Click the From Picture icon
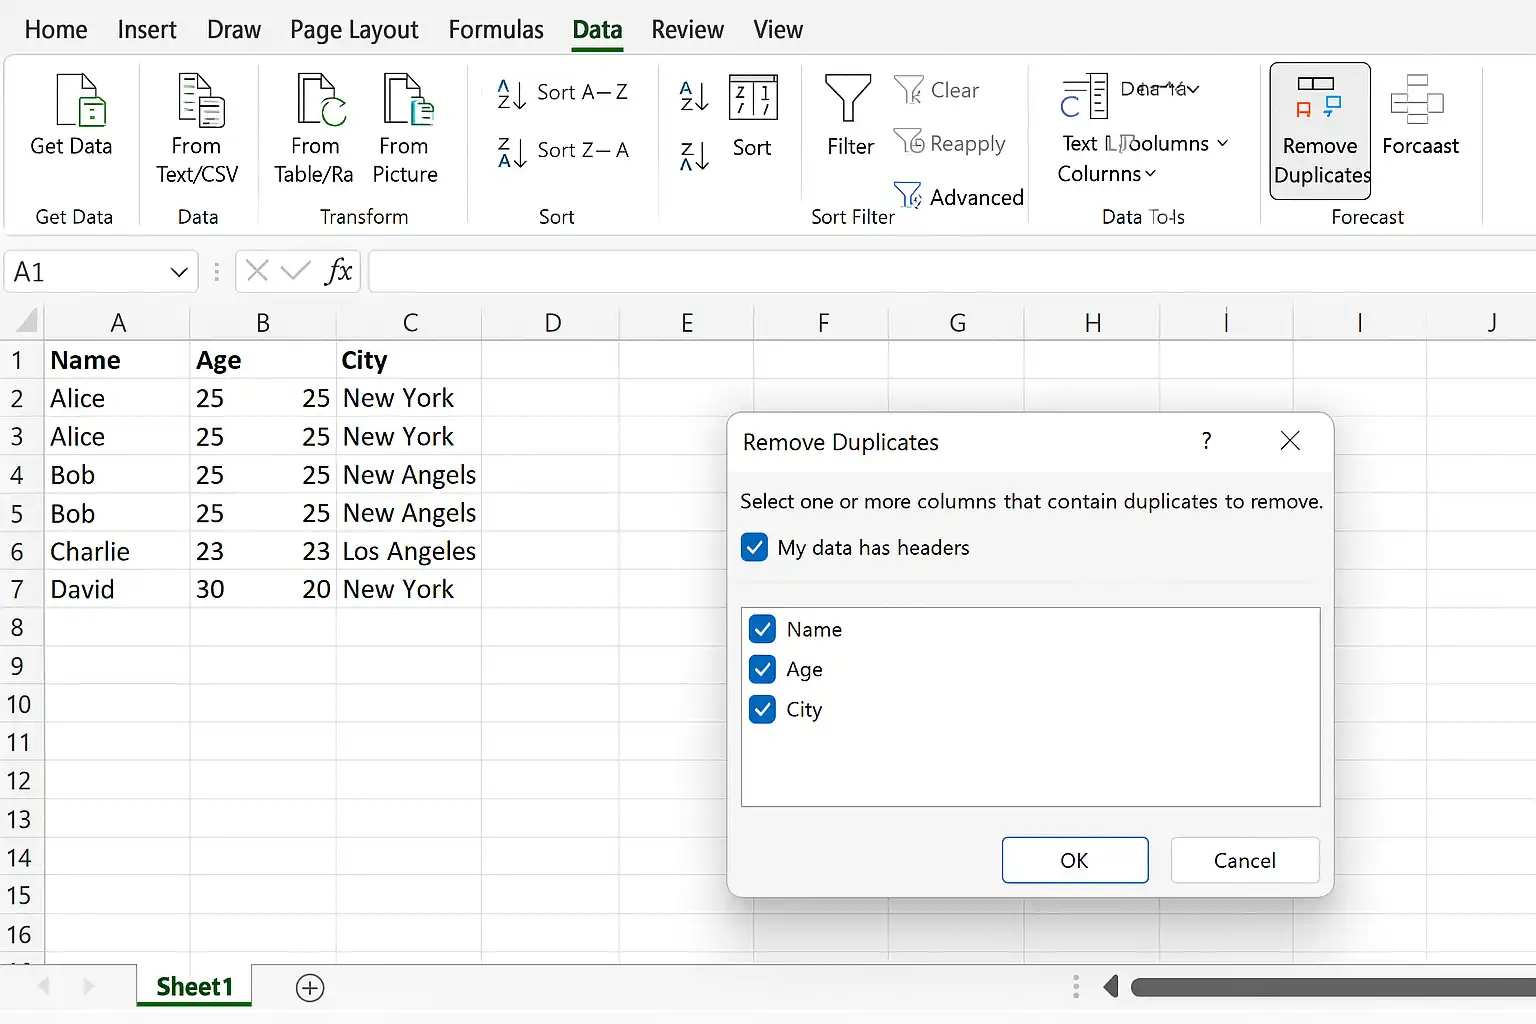1536x1024 pixels. [x=406, y=101]
